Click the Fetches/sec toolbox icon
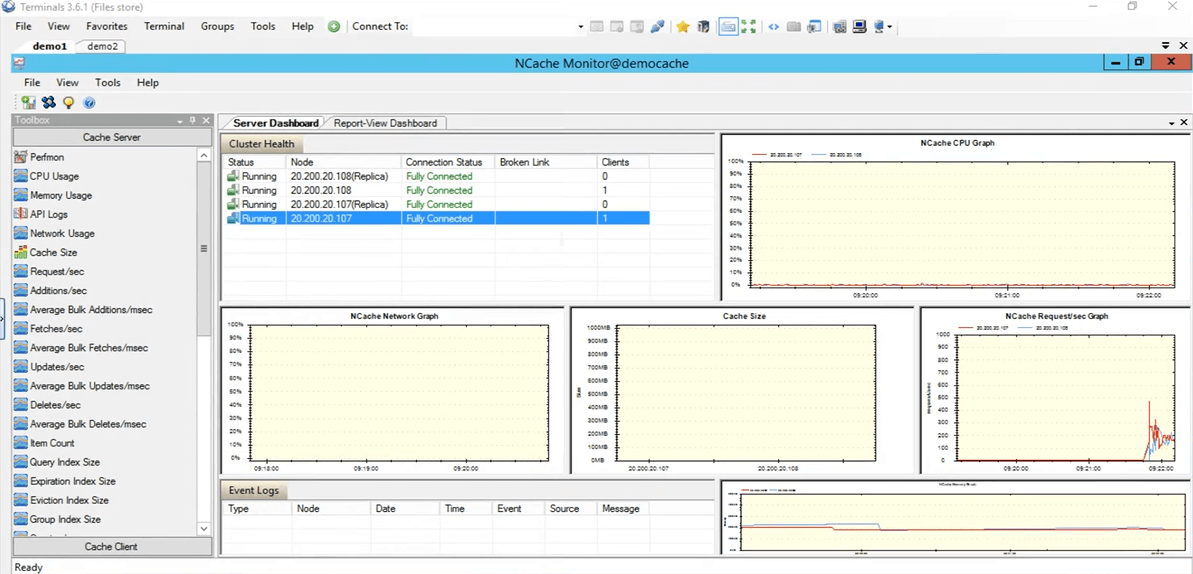The image size is (1193, 574). 21,328
